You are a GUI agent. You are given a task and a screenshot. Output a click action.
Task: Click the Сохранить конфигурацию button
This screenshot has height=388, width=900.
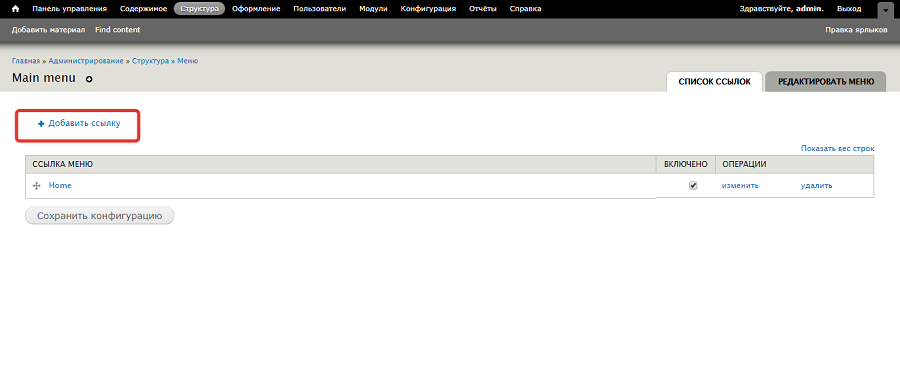pos(99,216)
